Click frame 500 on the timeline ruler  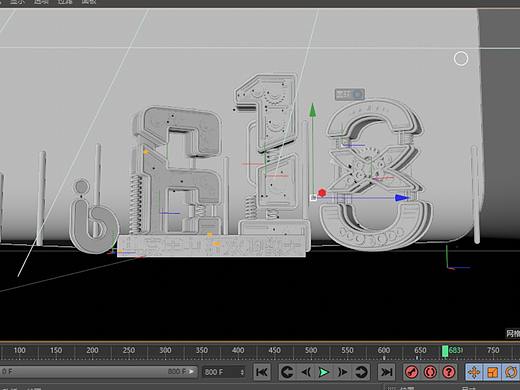311,350
